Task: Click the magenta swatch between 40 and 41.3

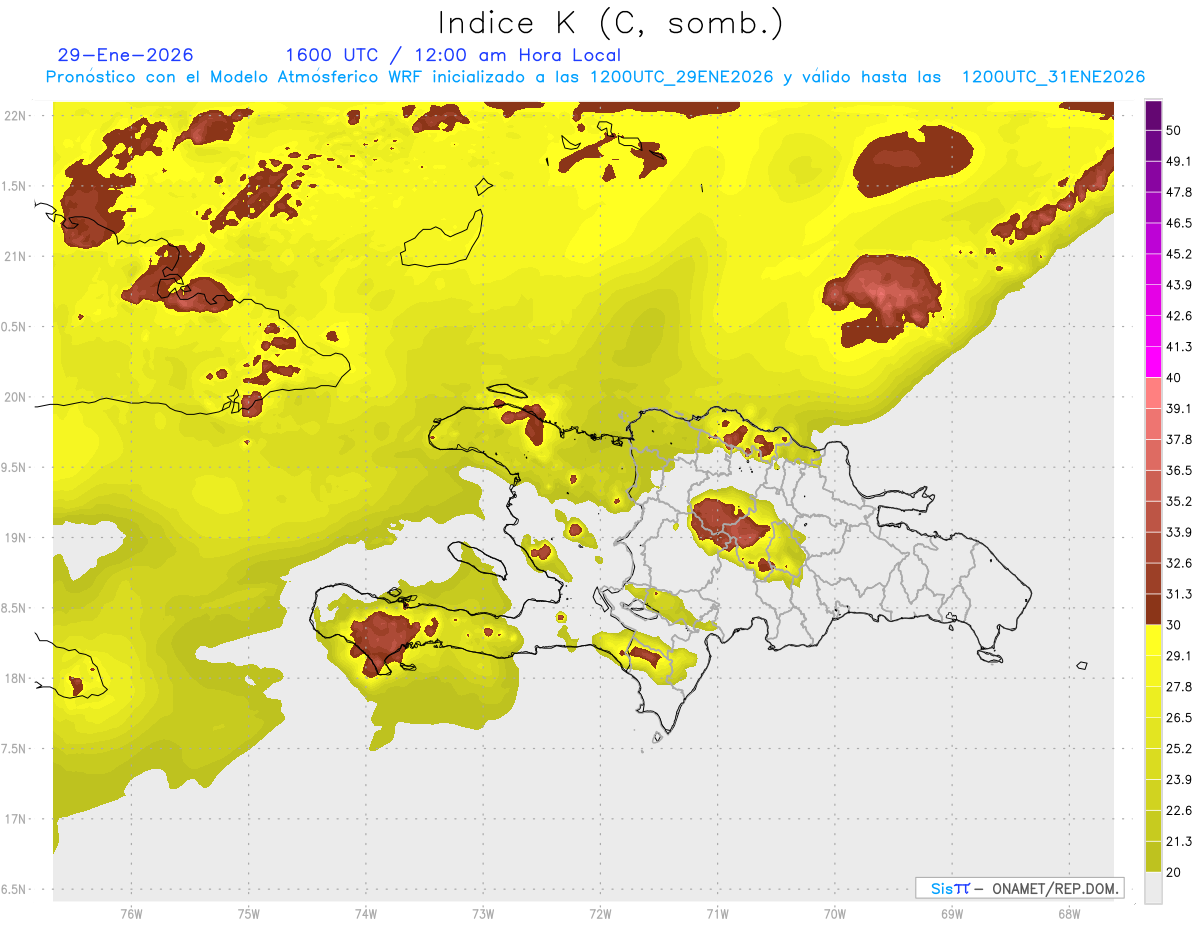Action: 1153,362
